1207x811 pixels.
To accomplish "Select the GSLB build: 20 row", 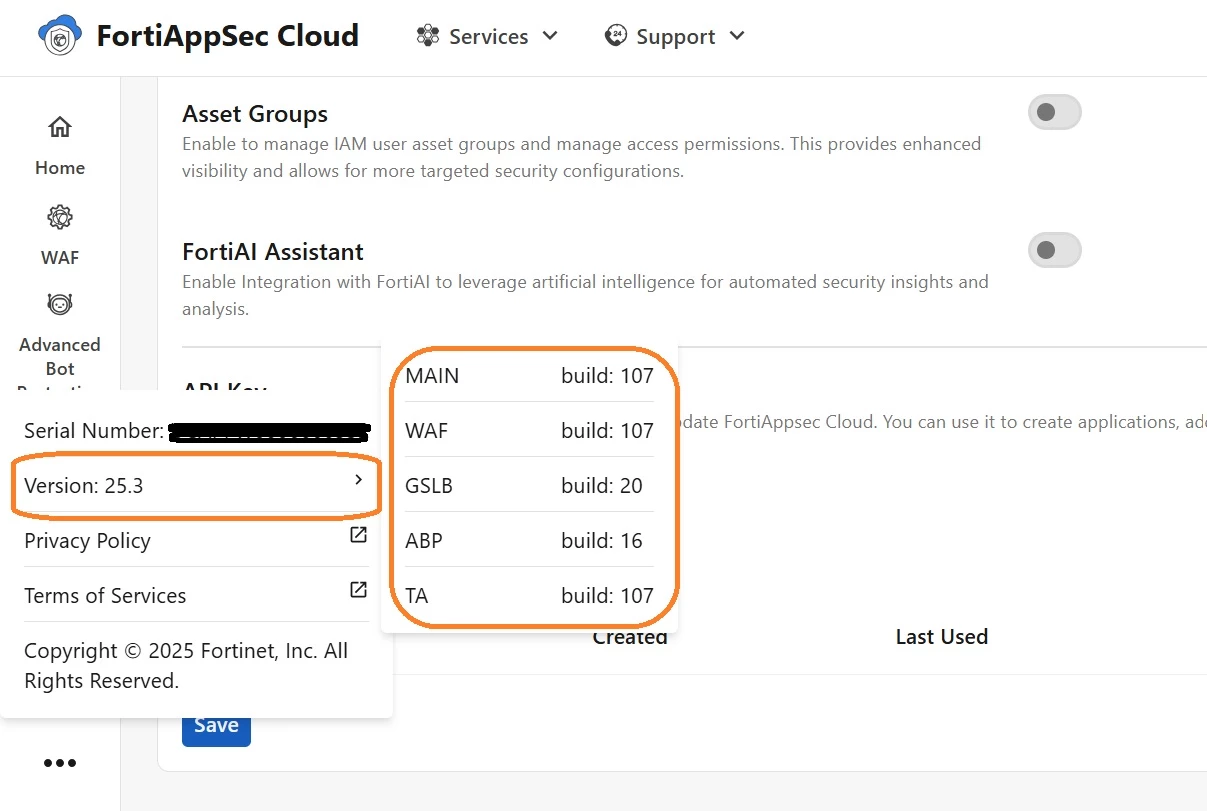I will point(529,485).
